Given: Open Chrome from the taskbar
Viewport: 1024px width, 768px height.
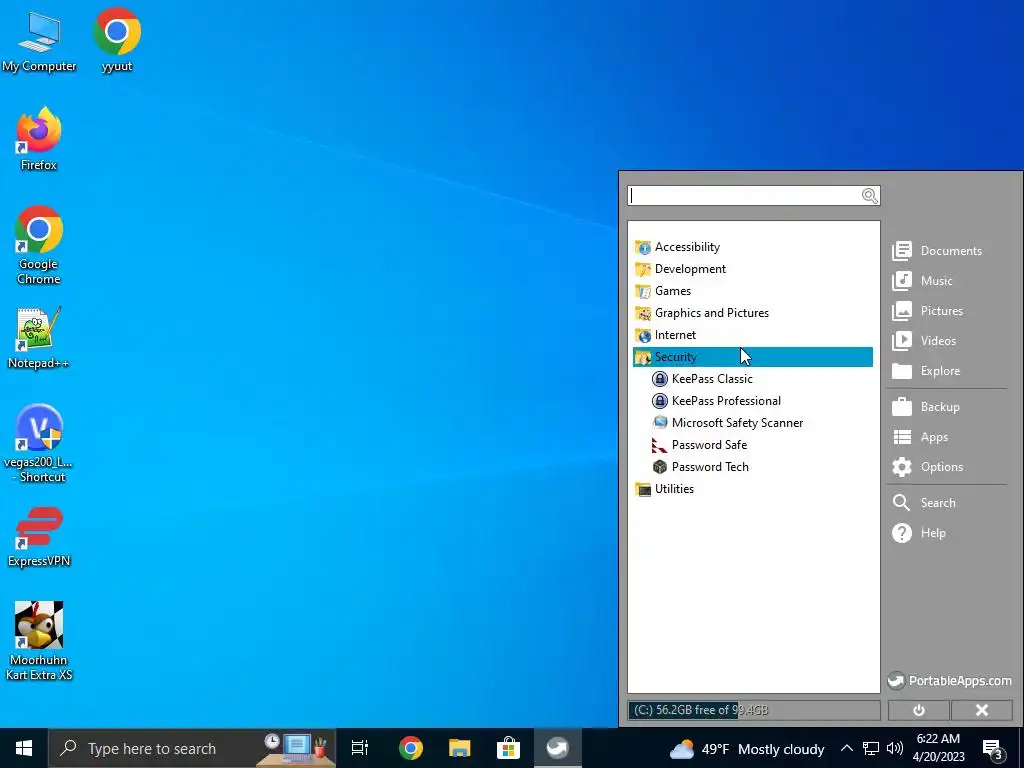Looking at the screenshot, I should (x=411, y=748).
